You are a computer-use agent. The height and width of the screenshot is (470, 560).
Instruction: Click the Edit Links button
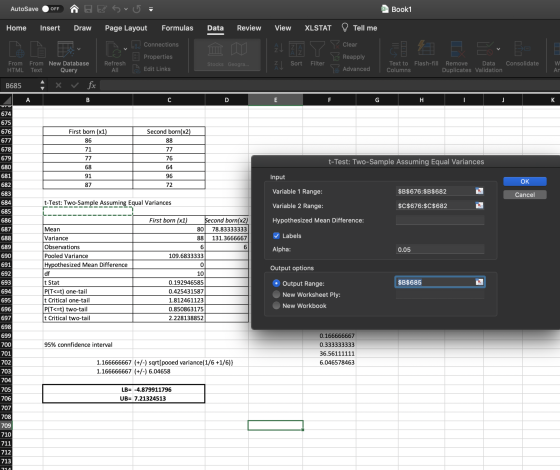click(x=151, y=69)
